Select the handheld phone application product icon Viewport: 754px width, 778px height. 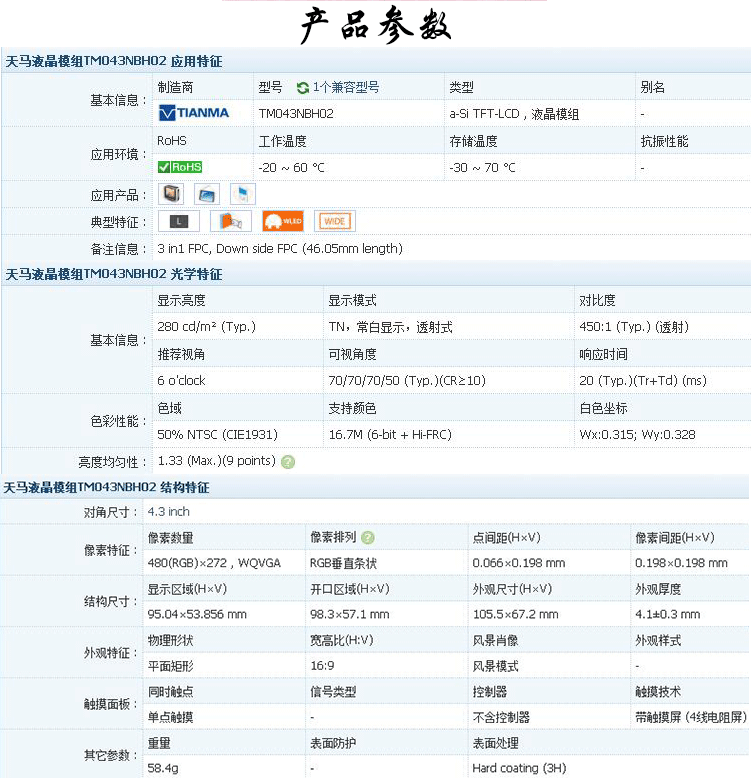243,194
